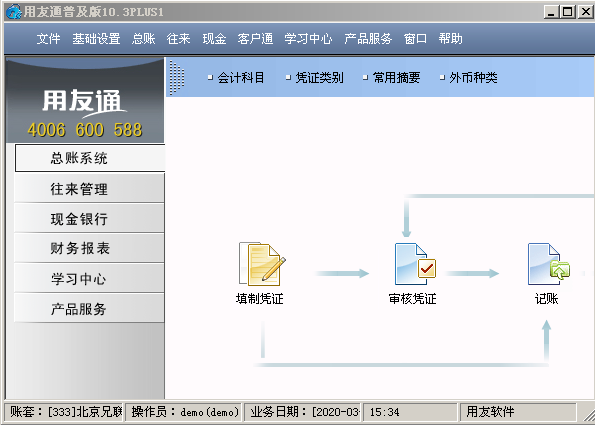This screenshot has height=425, width=595.
Task: Open the 财务报表 sidebar module
Action: [90, 248]
